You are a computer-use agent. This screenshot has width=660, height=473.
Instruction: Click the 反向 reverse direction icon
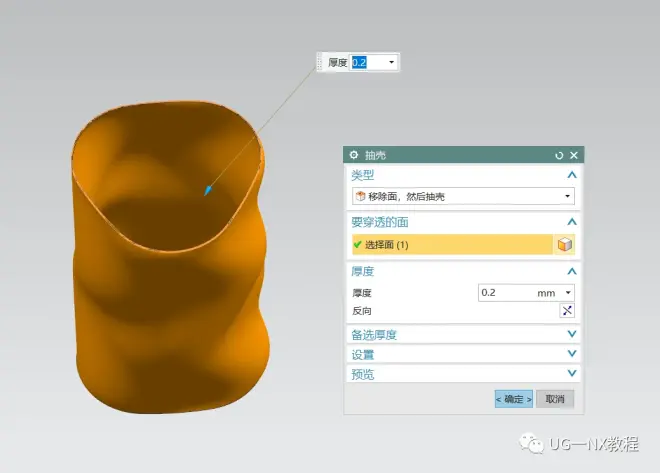point(566,310)
